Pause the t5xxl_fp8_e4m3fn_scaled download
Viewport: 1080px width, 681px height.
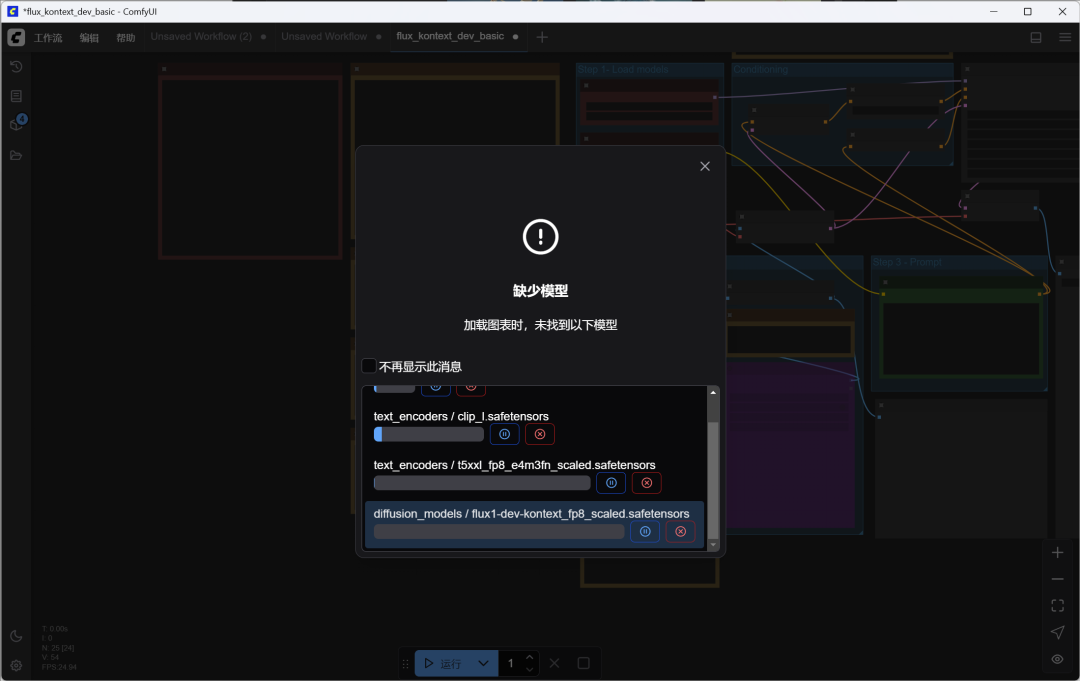click(x=611, y=483)
